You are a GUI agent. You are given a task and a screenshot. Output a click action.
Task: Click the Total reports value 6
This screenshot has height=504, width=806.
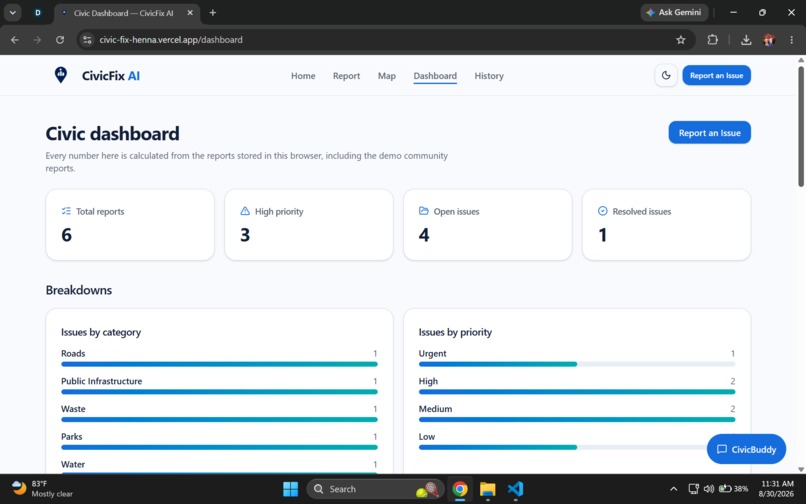coord(66,235)
